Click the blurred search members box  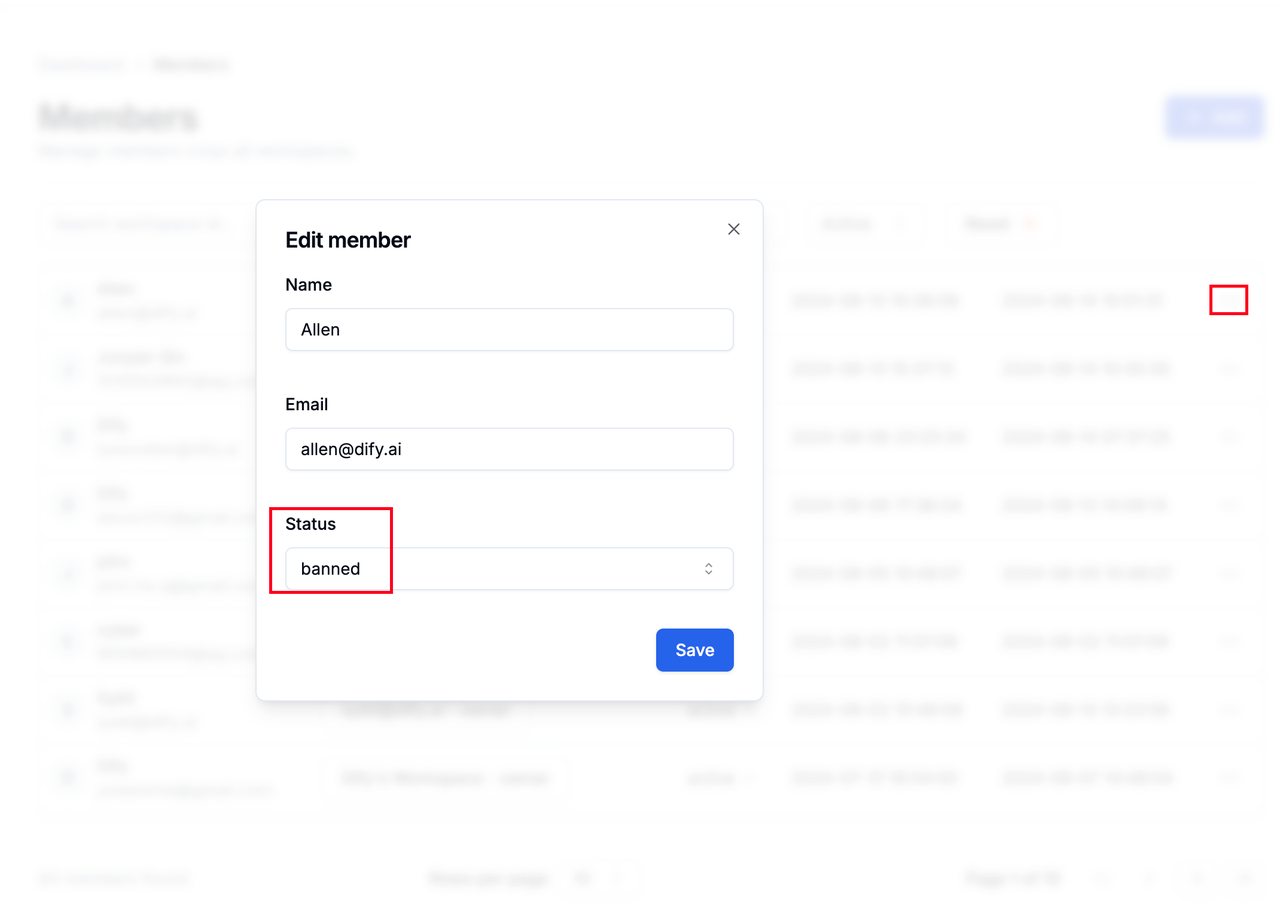point(147,224)
